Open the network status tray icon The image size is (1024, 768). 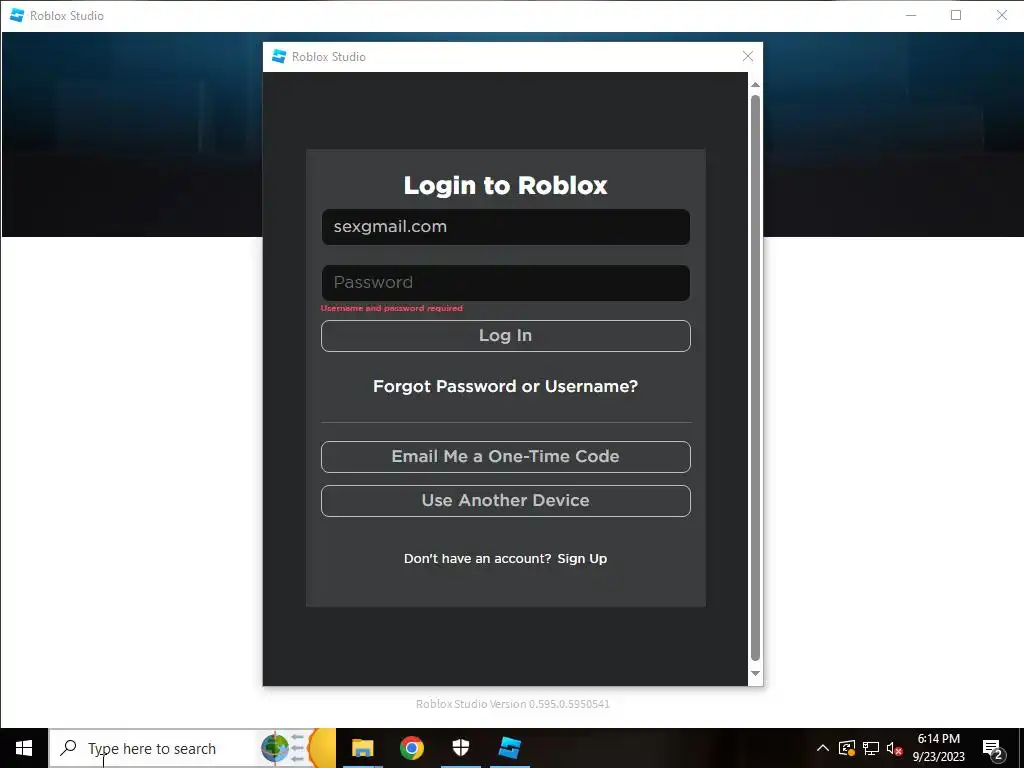tap(871, 748)
